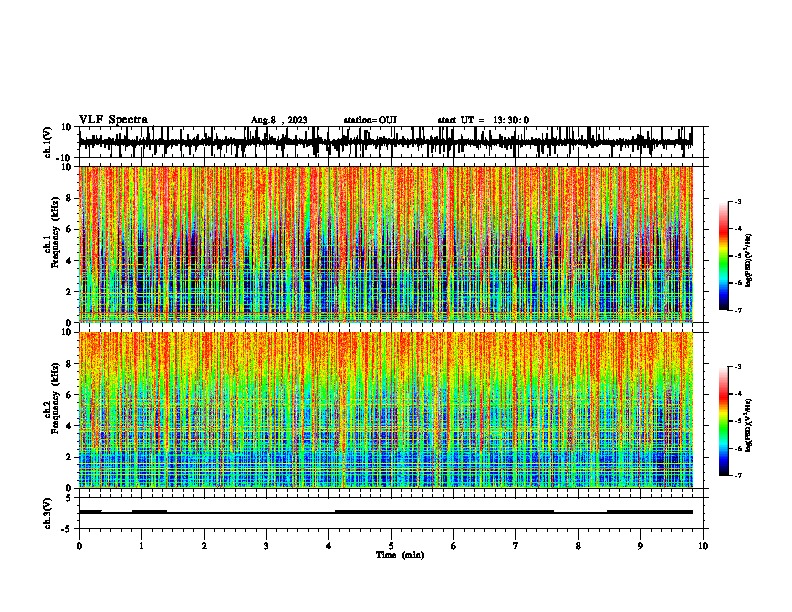
Task: Click the "8" tick on ch.1 frequency axis
Action: 69,198
